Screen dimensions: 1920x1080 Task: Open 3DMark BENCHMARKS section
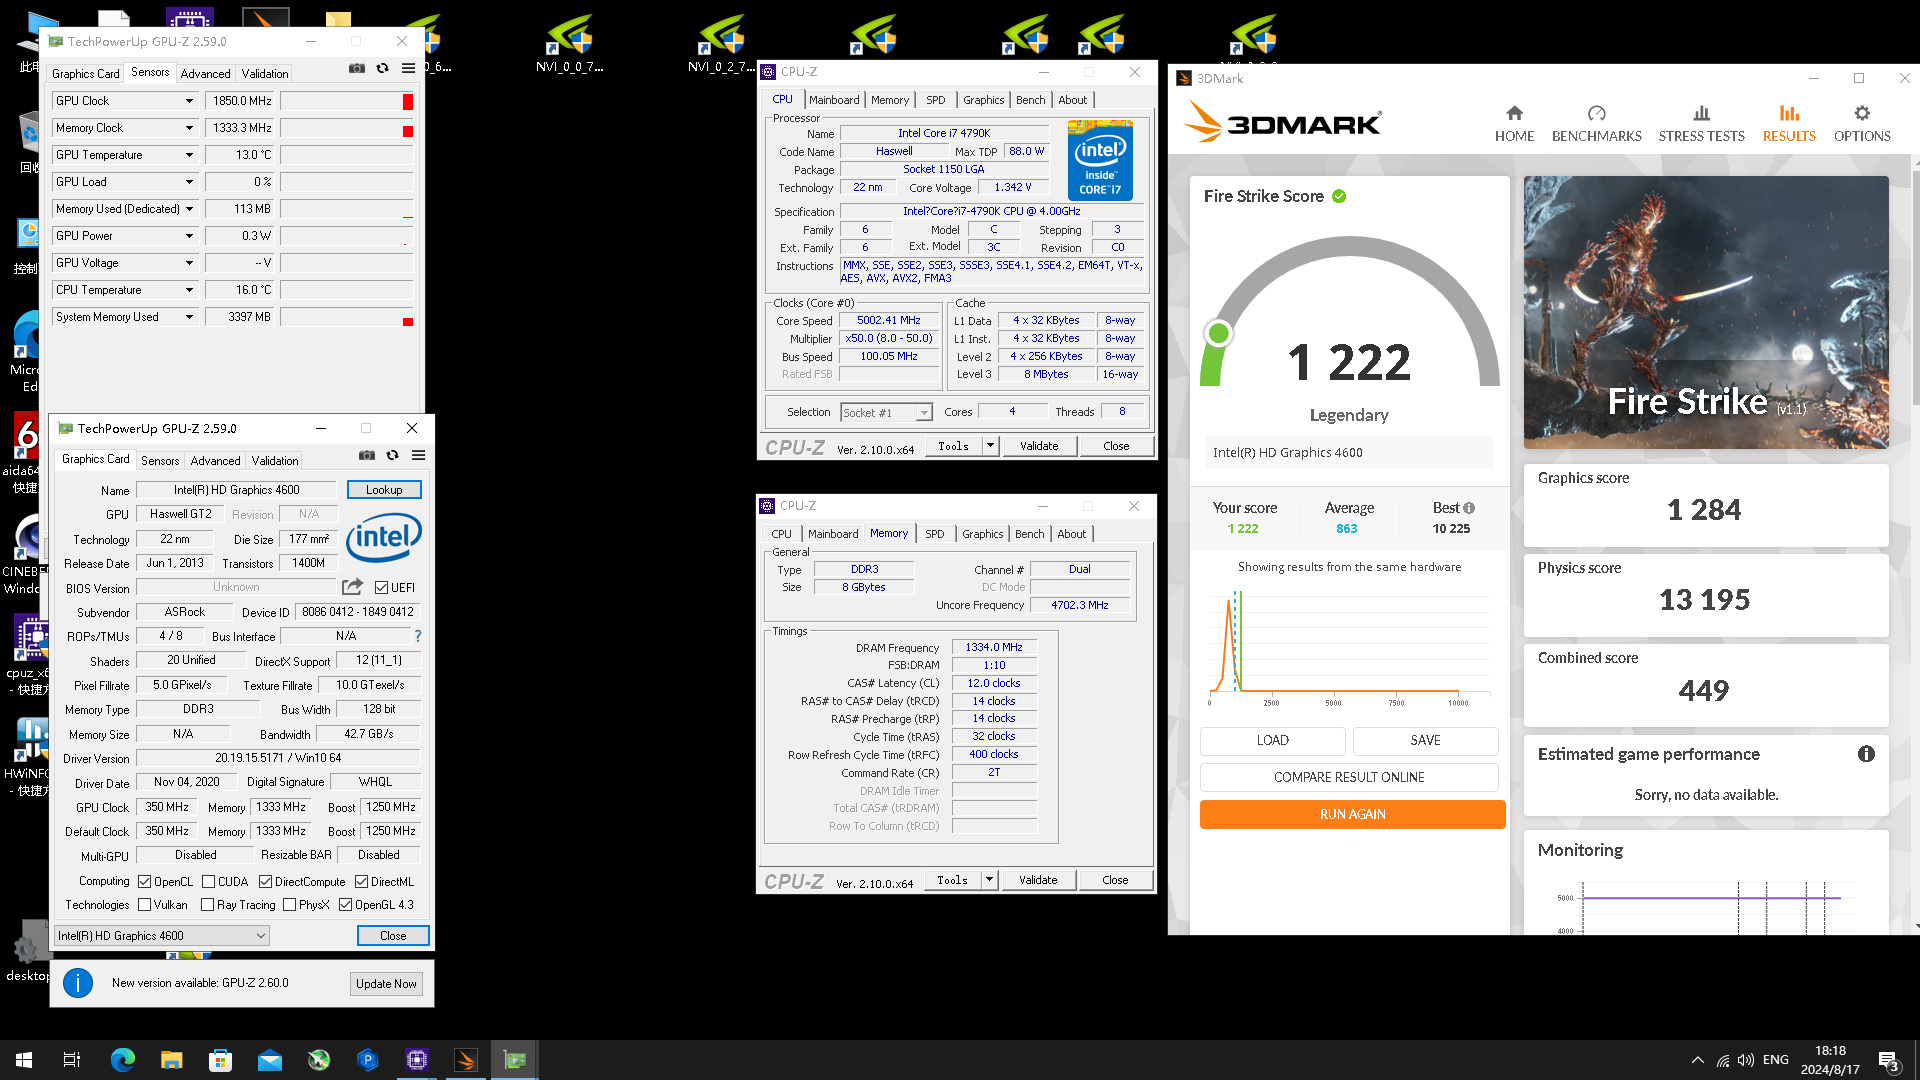coord(1596,124)
